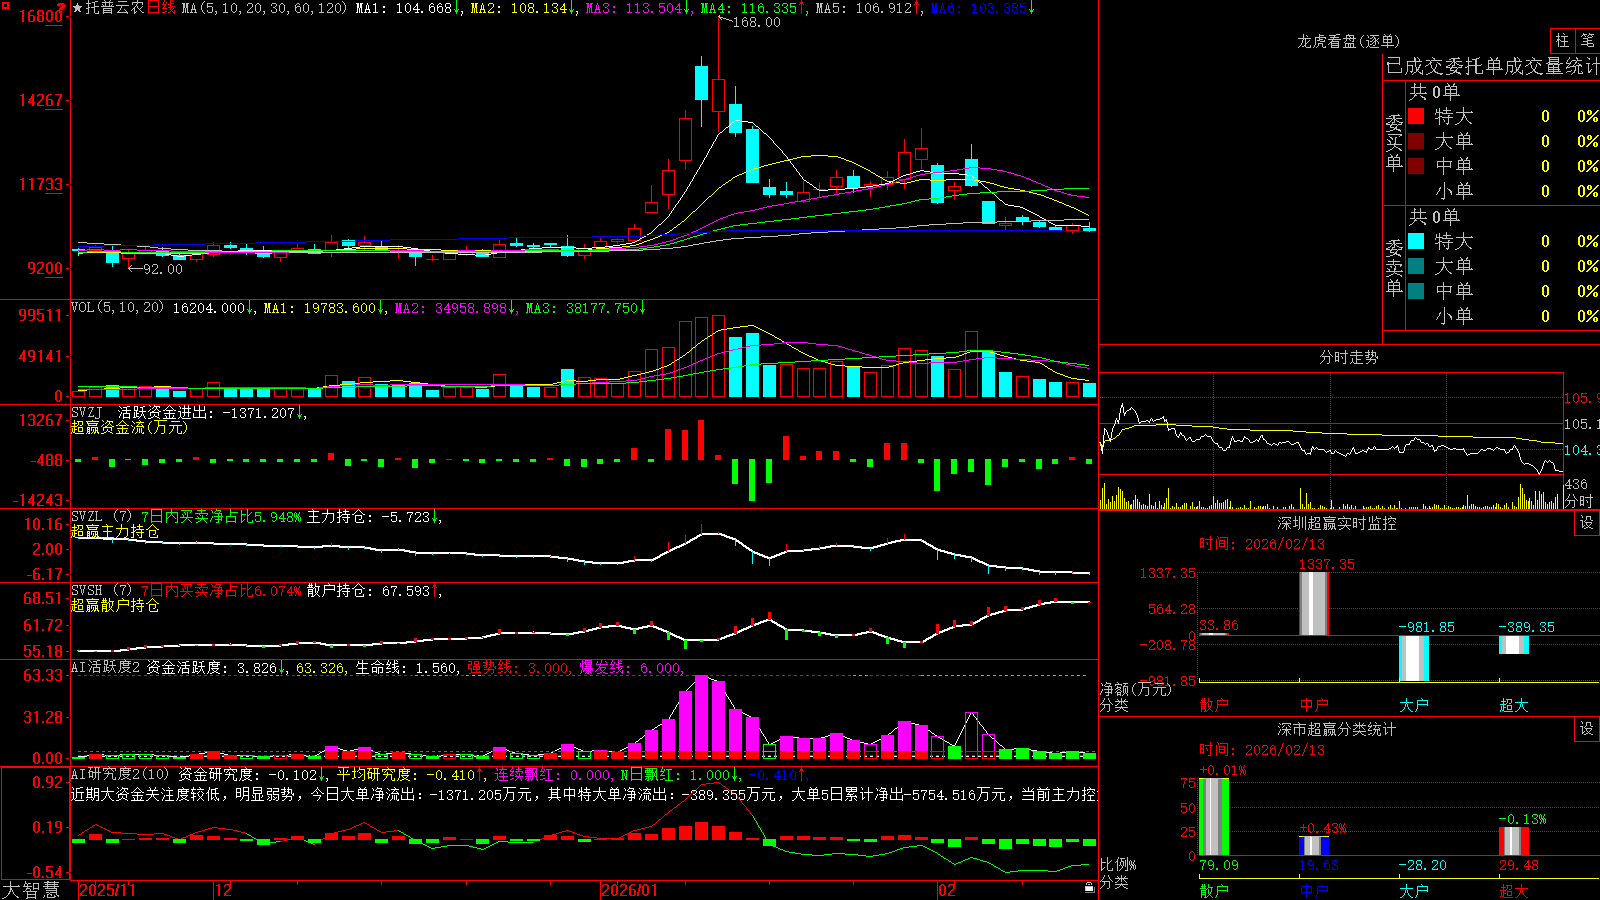
Task: Open MA(5,10,20,30,60,120) indicator parameters
Action: pyautogui.click(x=264, y=8)
